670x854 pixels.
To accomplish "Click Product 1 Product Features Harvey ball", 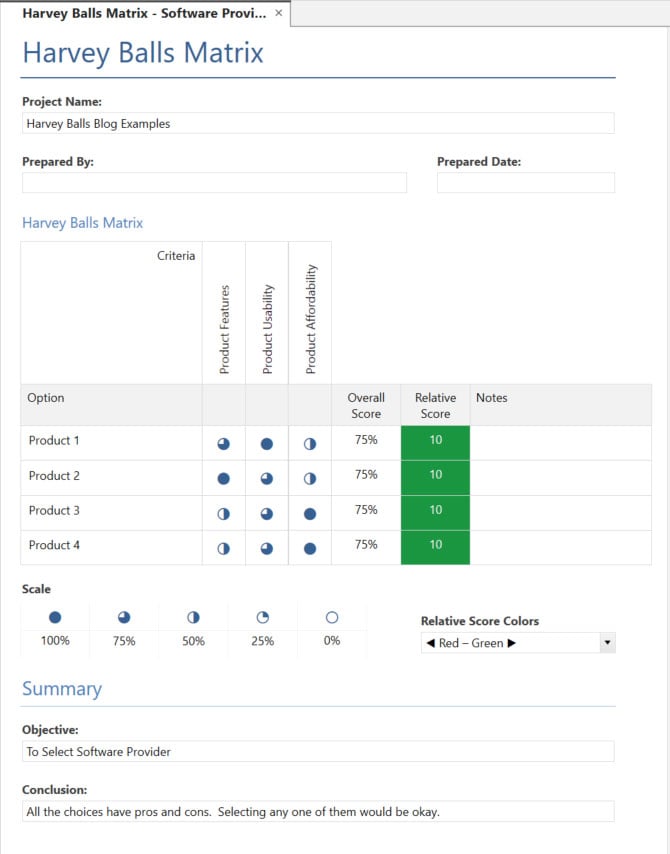I will (x=224, y=443).
